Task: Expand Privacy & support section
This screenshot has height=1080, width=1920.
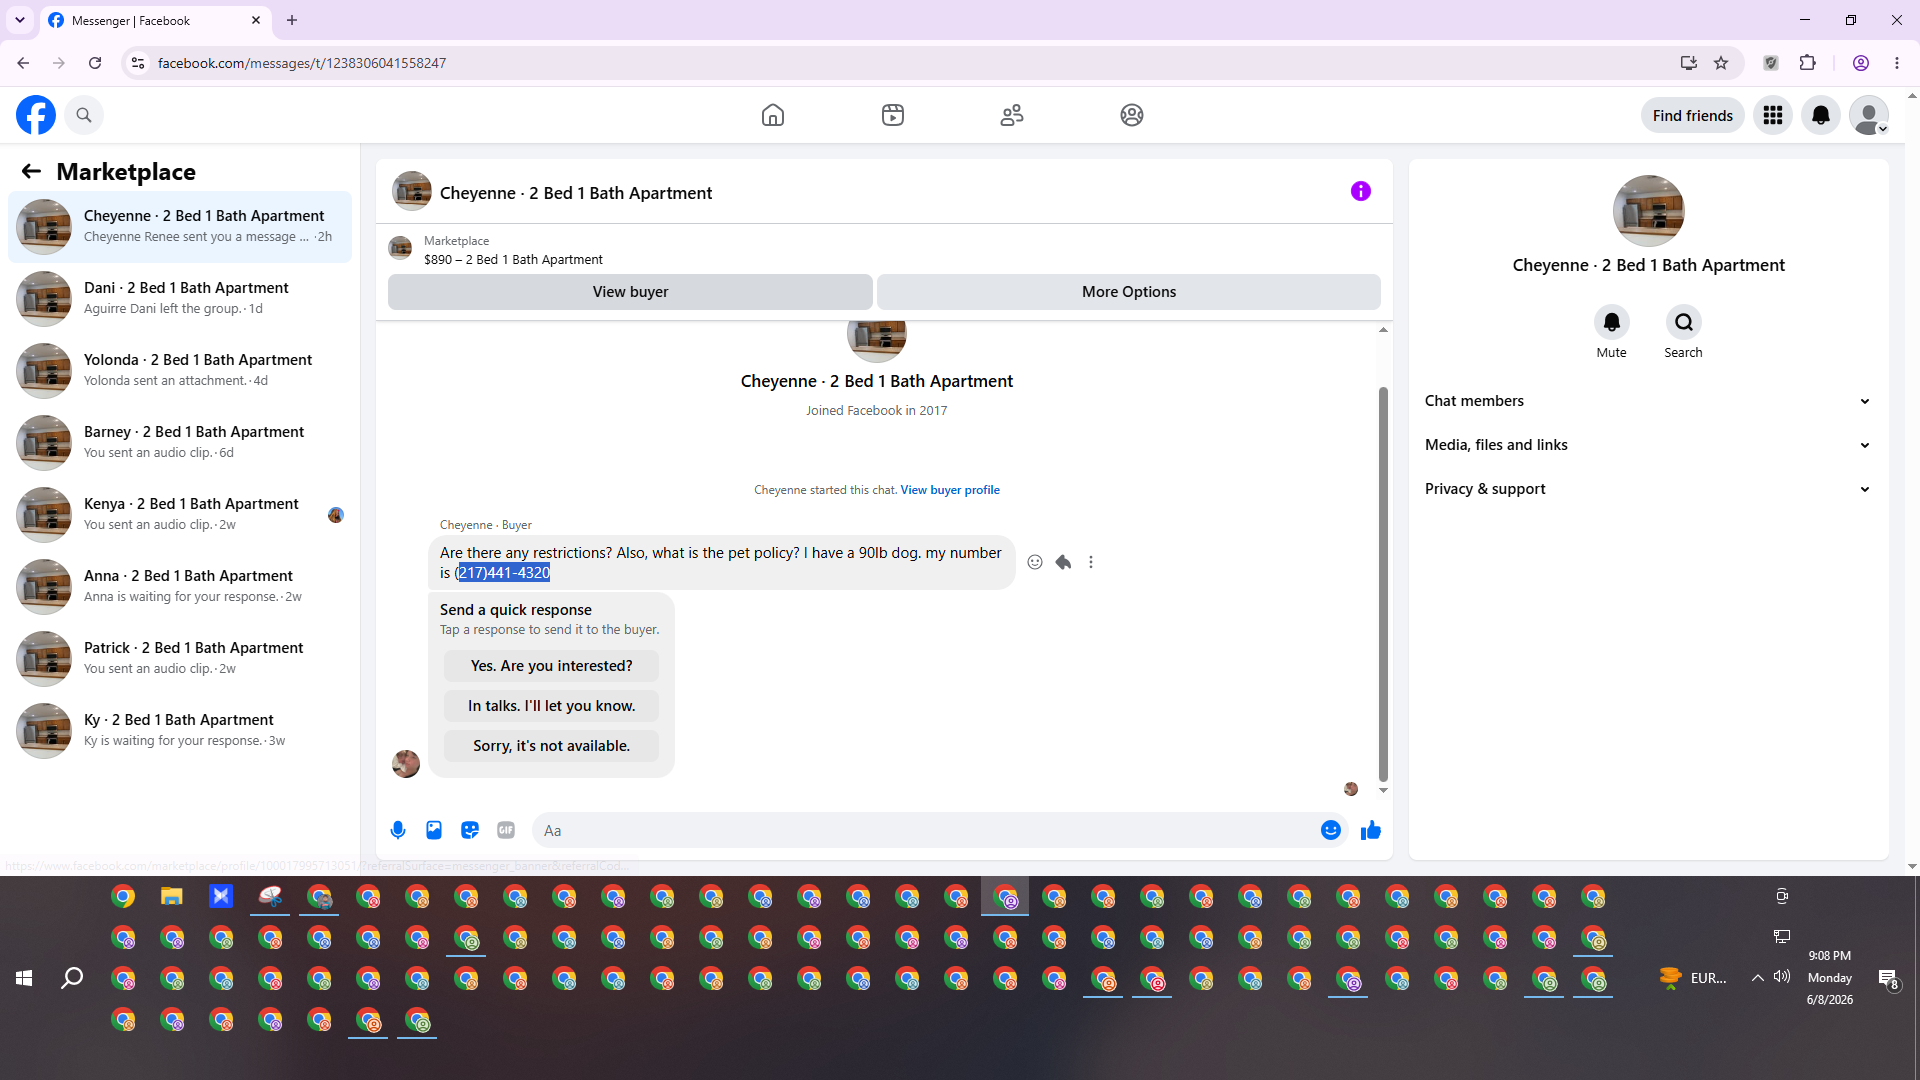Action: pyautogui.click(x=1648, y=489)
